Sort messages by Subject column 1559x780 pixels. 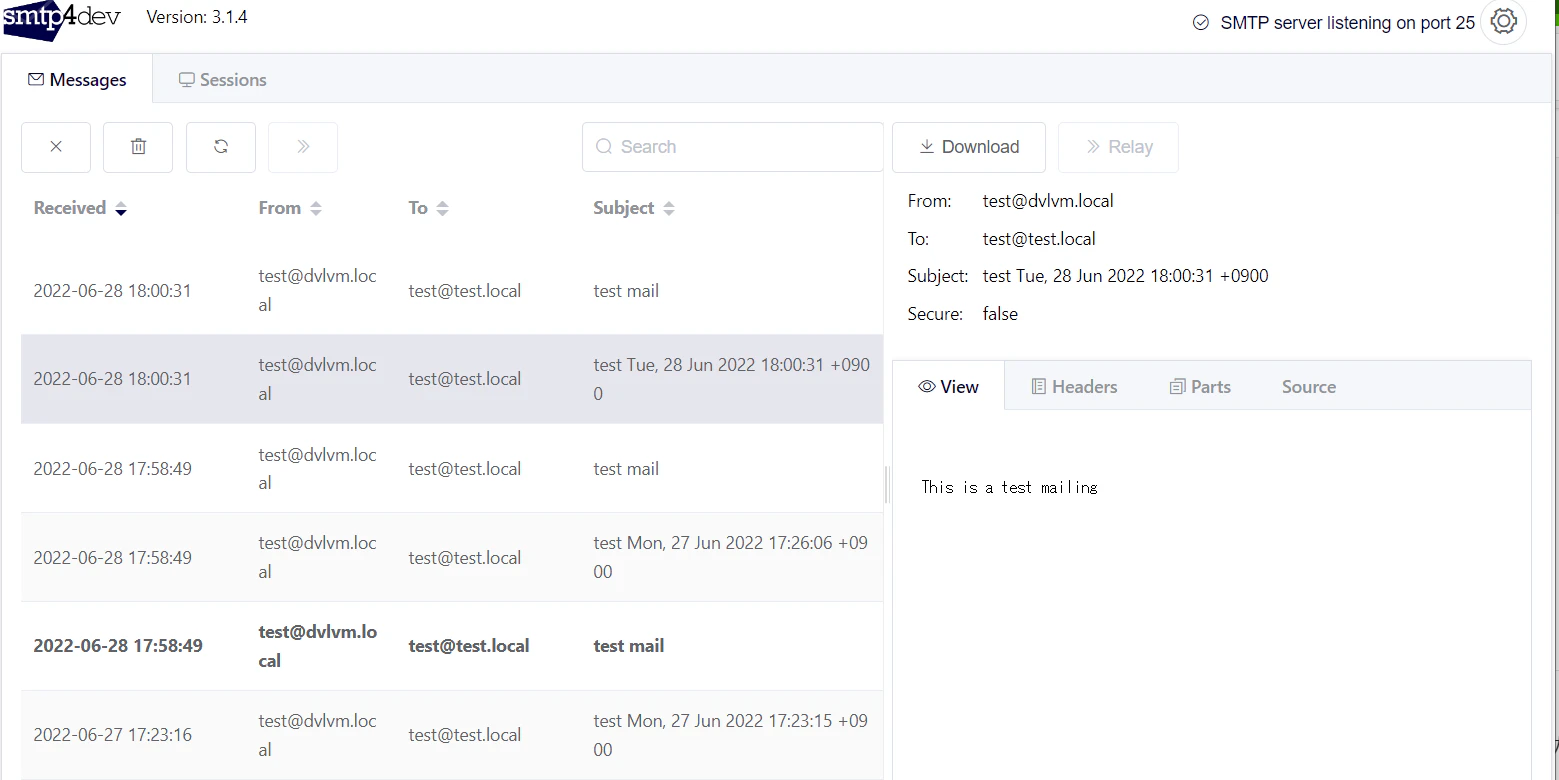[x=634, y=208]
